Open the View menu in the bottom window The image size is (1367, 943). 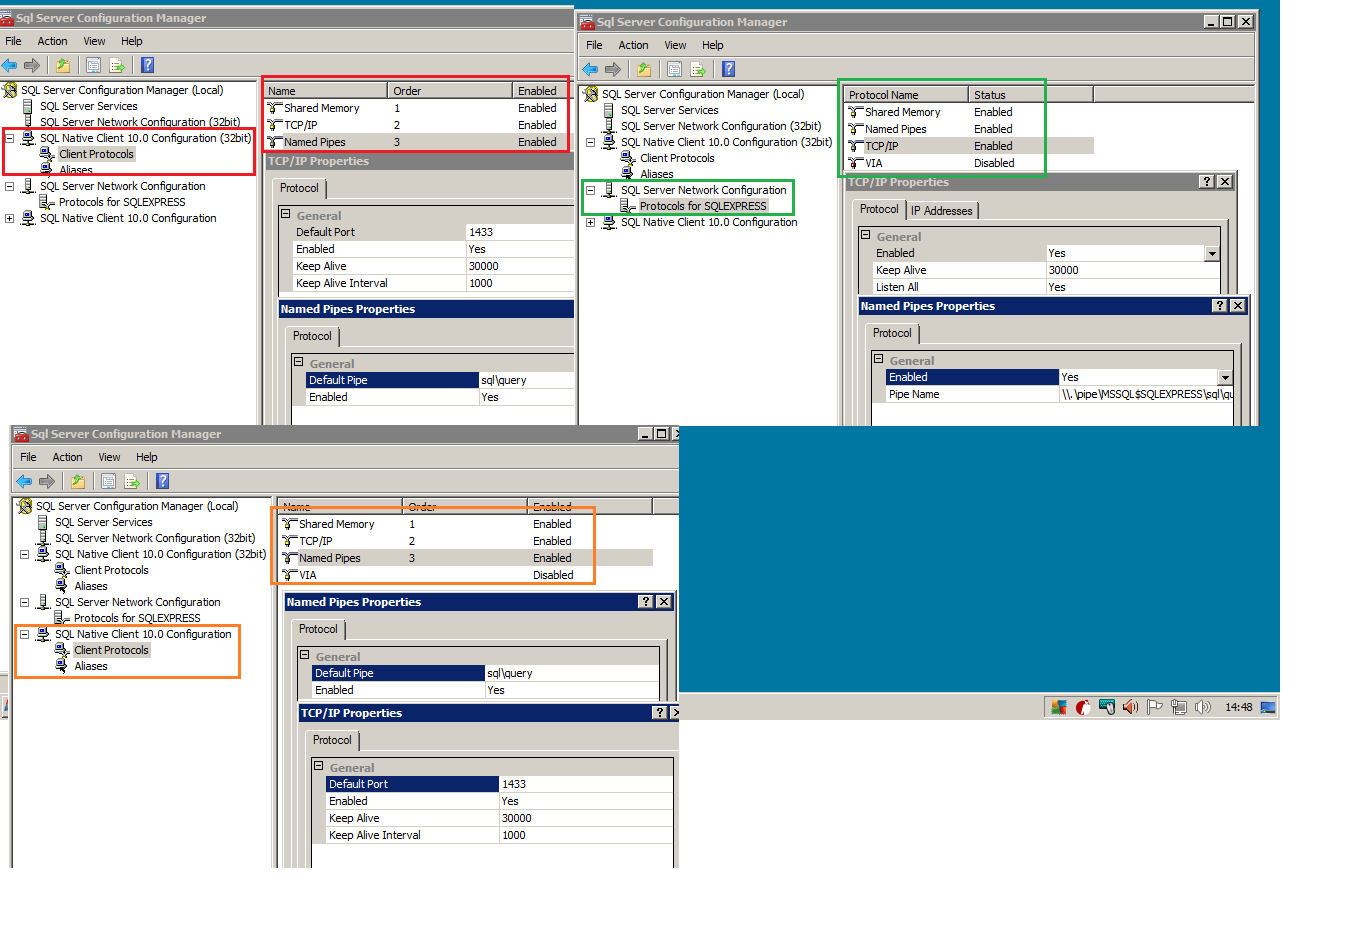coord(109,457)
